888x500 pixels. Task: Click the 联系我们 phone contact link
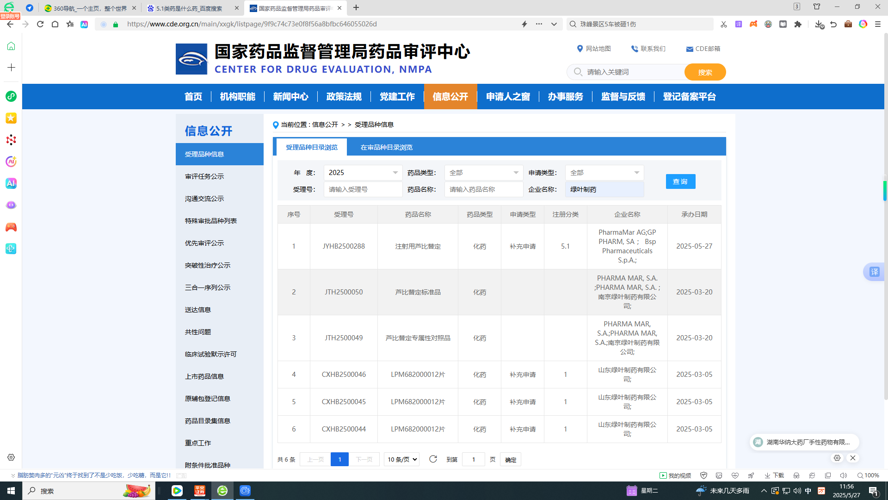648,49
